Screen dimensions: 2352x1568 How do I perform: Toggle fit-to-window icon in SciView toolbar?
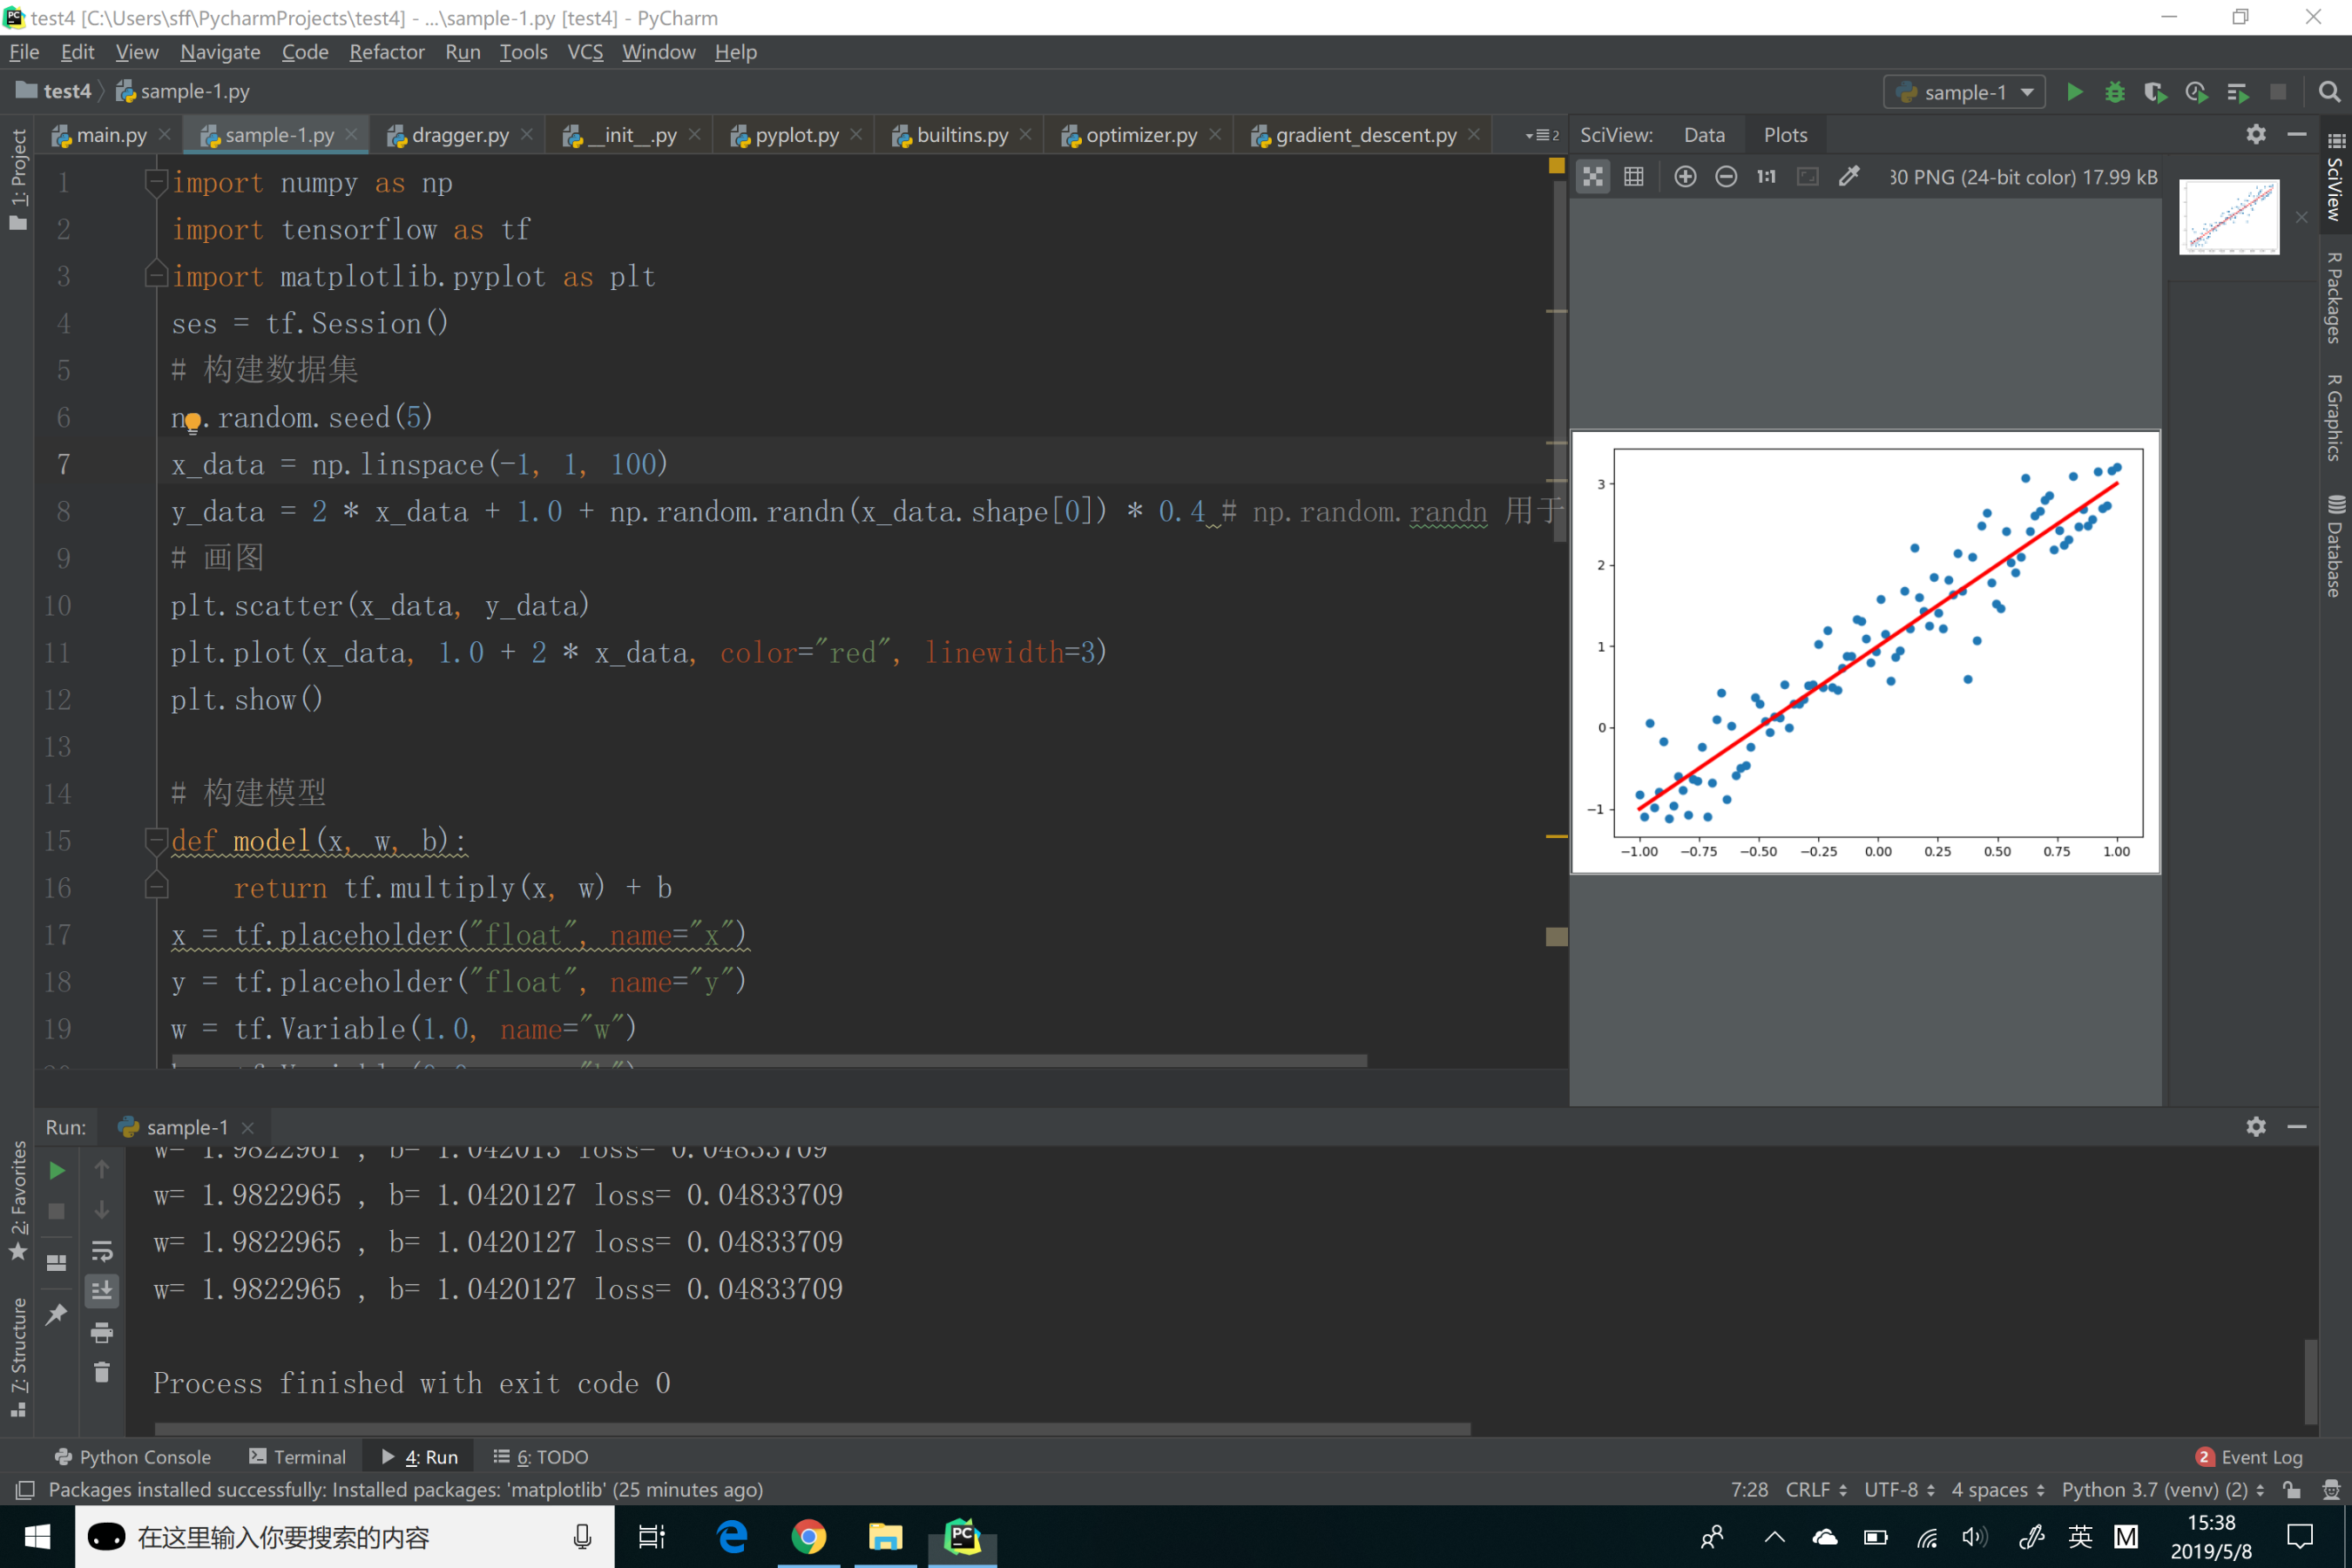pos(1593,177)
